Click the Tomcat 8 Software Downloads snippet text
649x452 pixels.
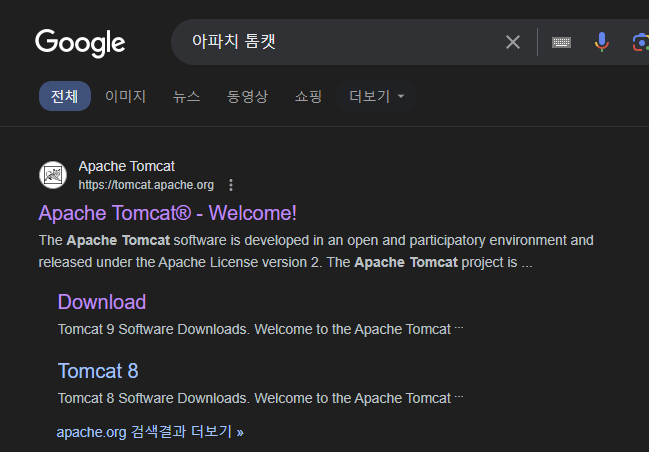pos(261,398)
